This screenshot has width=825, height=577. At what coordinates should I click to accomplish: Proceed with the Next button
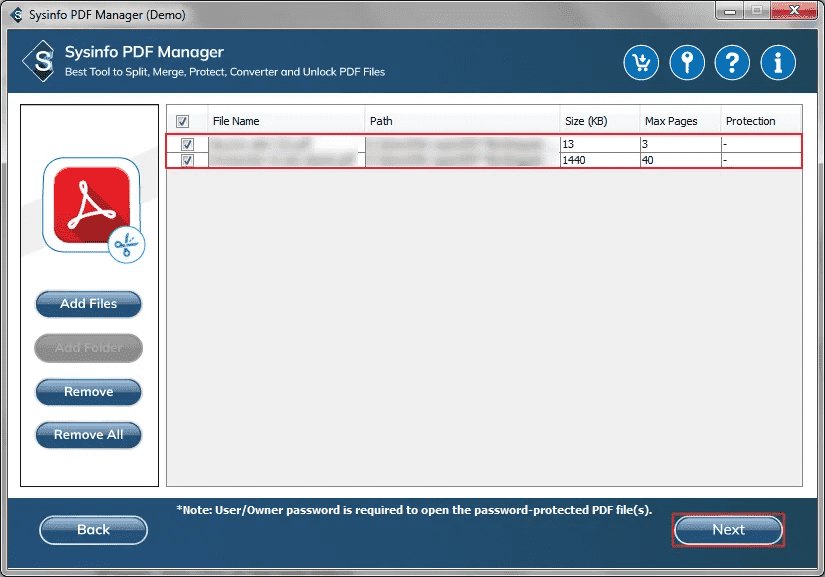(x=728, y=530)
